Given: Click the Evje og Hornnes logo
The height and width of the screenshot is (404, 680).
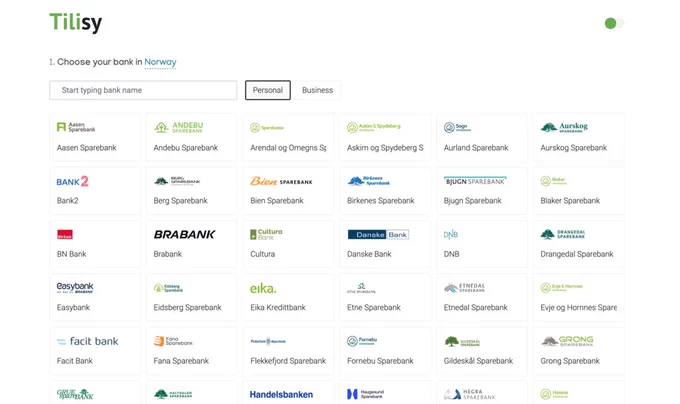Looking at the screenshot, I should tap(562, 287).
